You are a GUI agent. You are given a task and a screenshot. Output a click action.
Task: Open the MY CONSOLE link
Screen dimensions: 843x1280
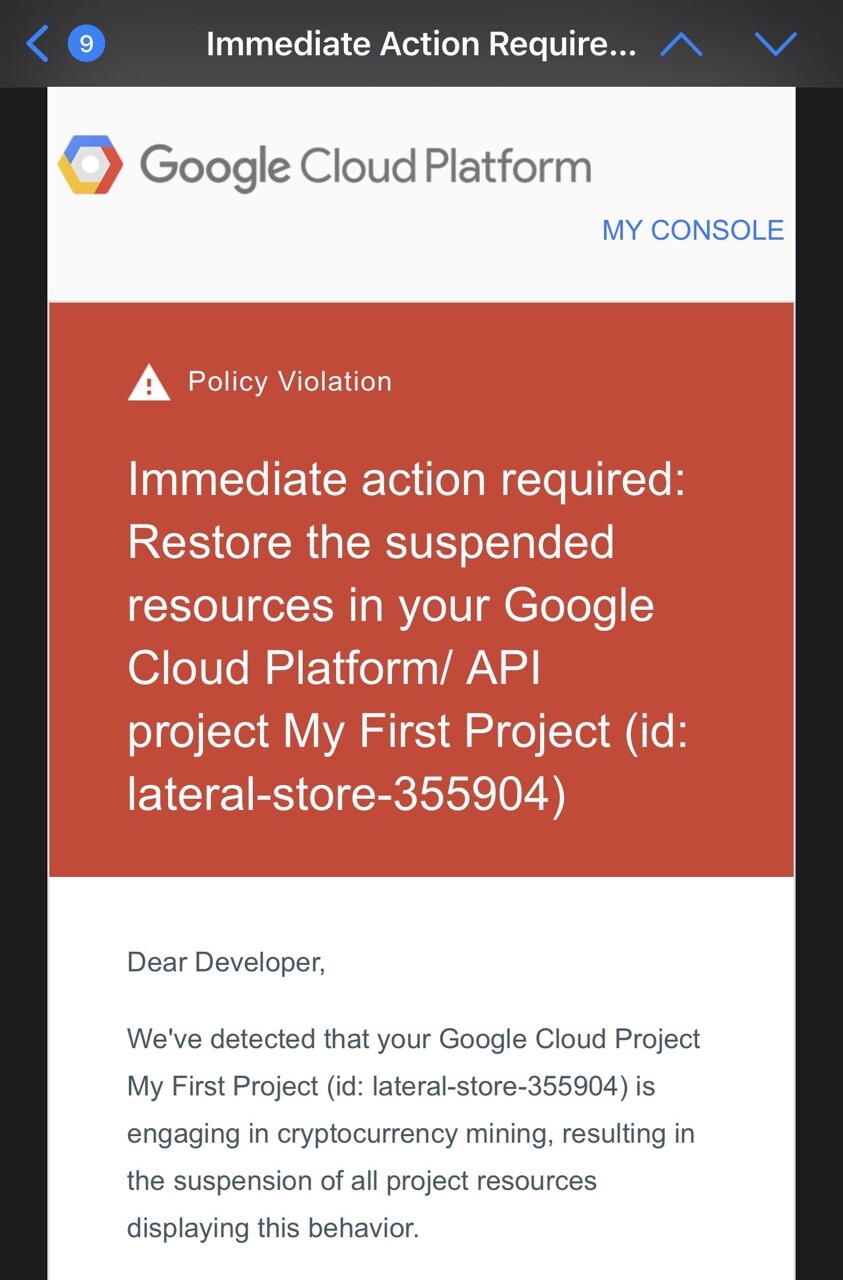point(693,230)
